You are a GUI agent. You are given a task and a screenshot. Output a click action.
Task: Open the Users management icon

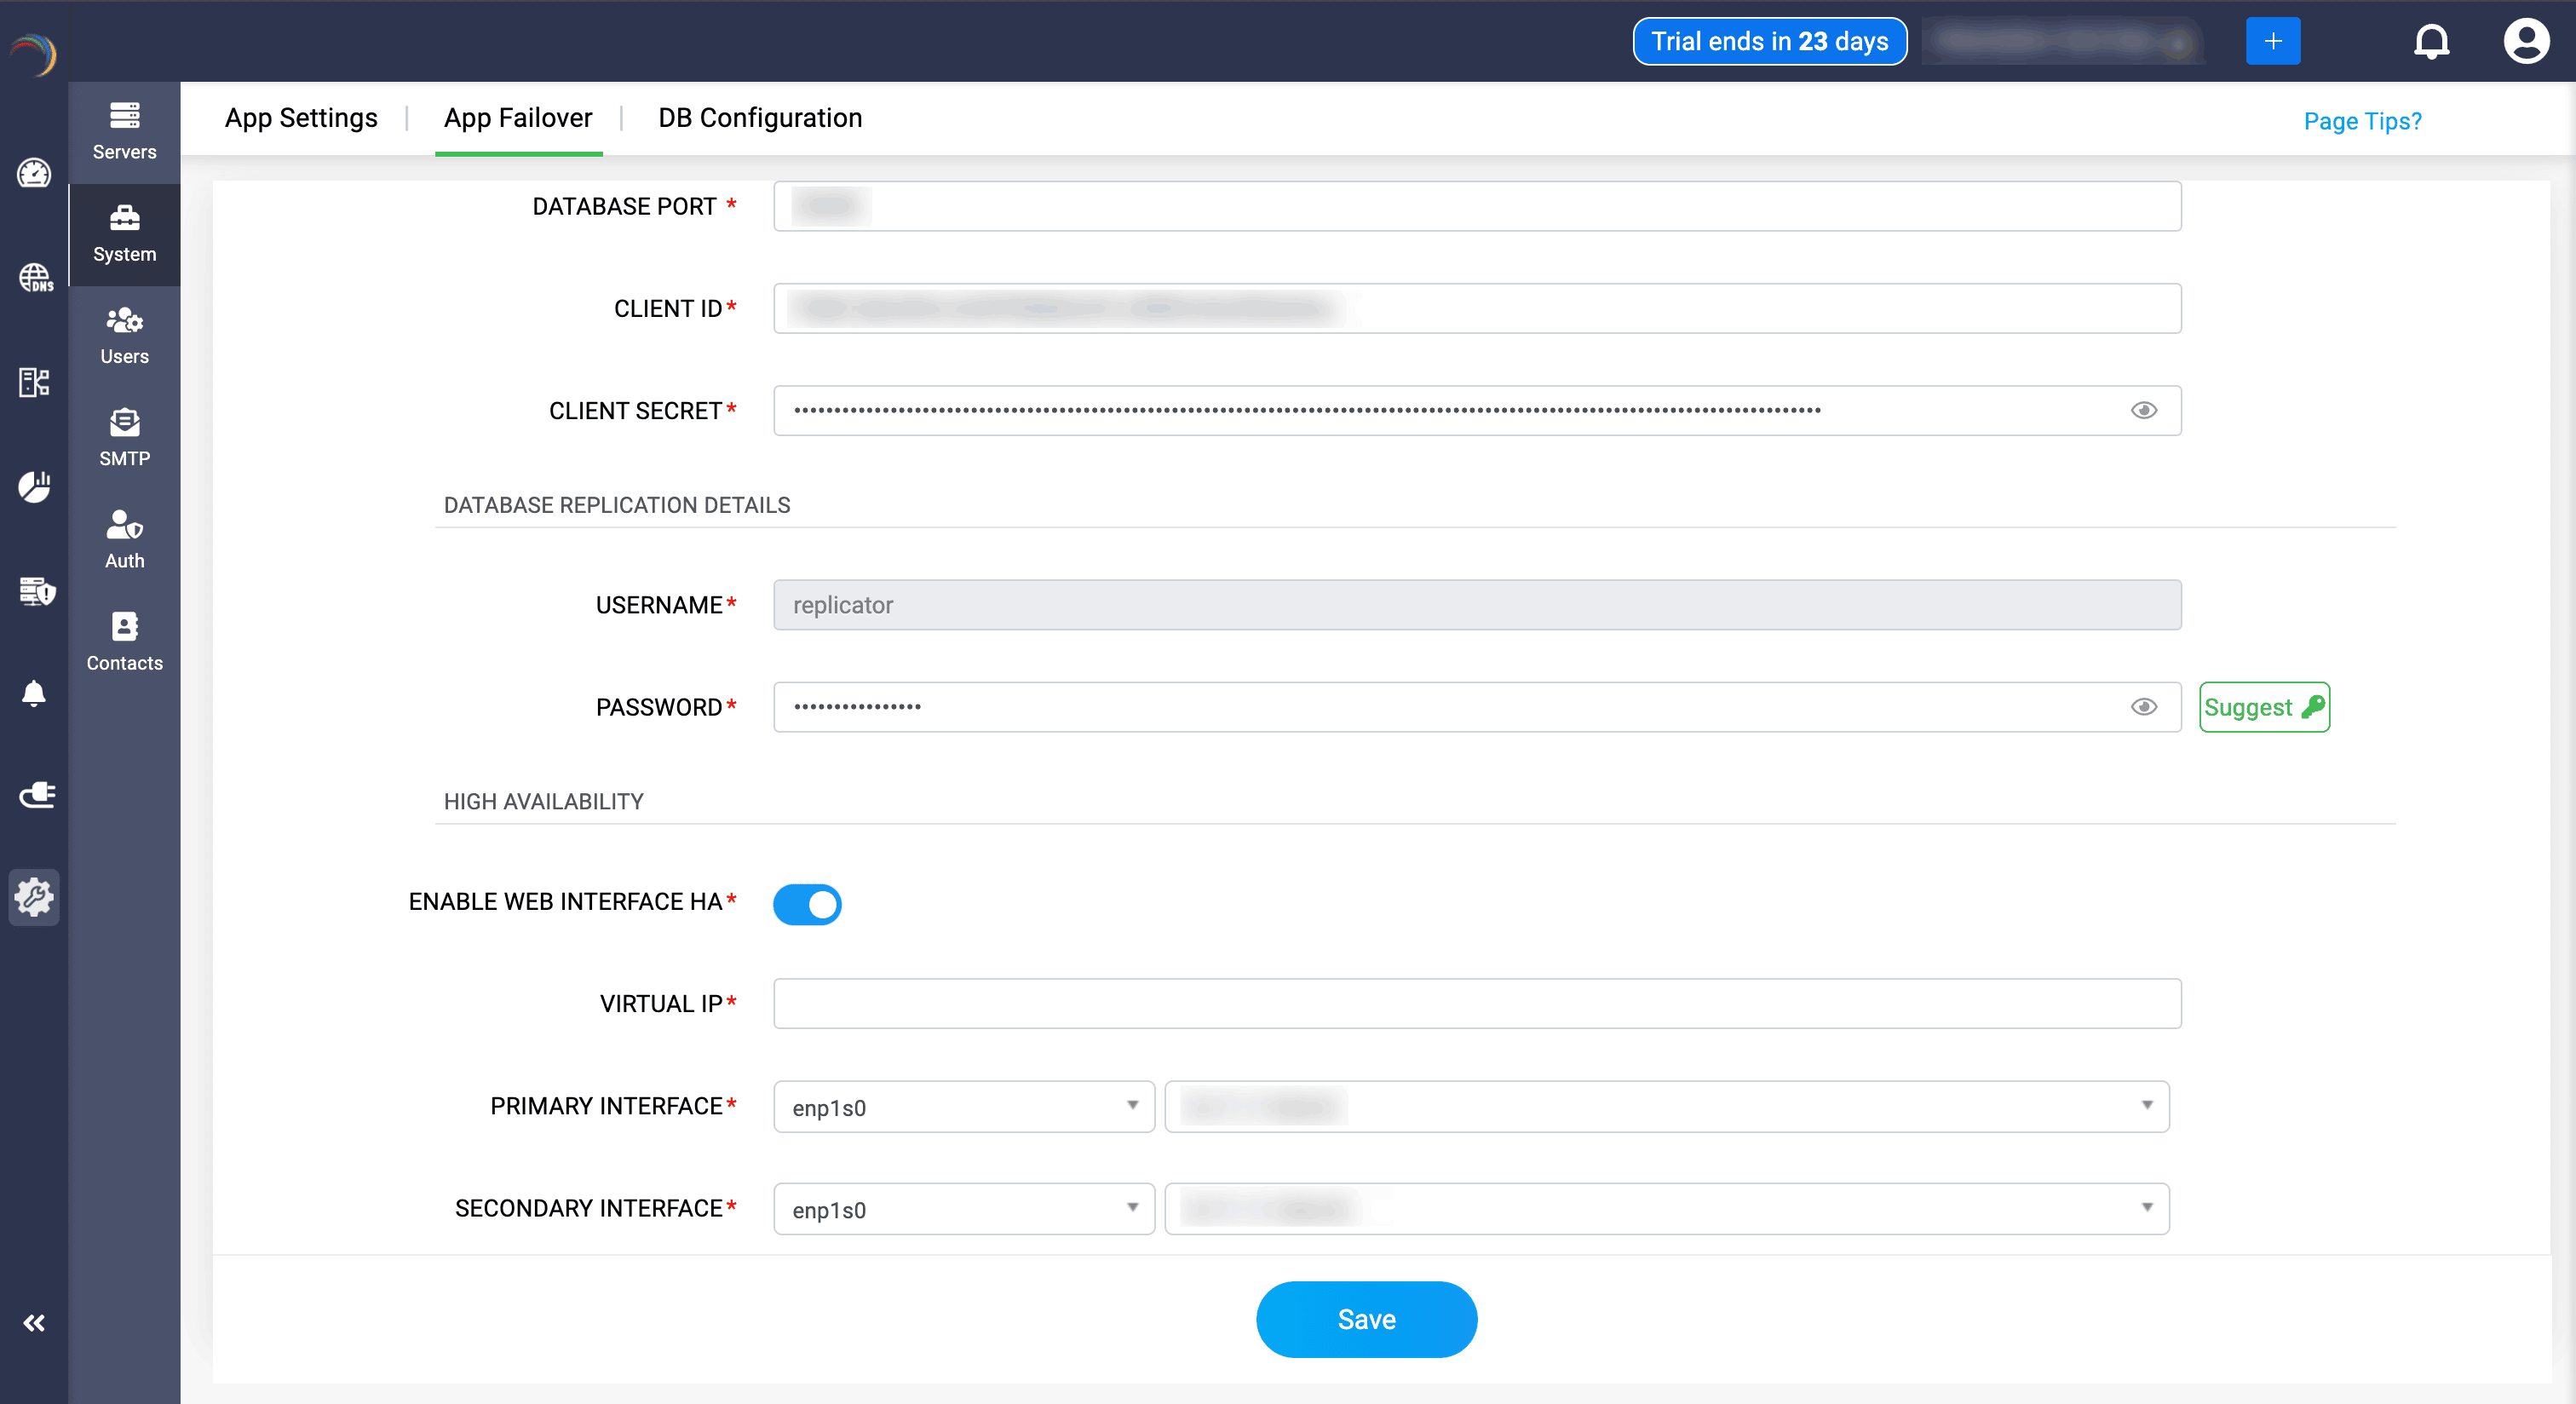tap(124, 336)
